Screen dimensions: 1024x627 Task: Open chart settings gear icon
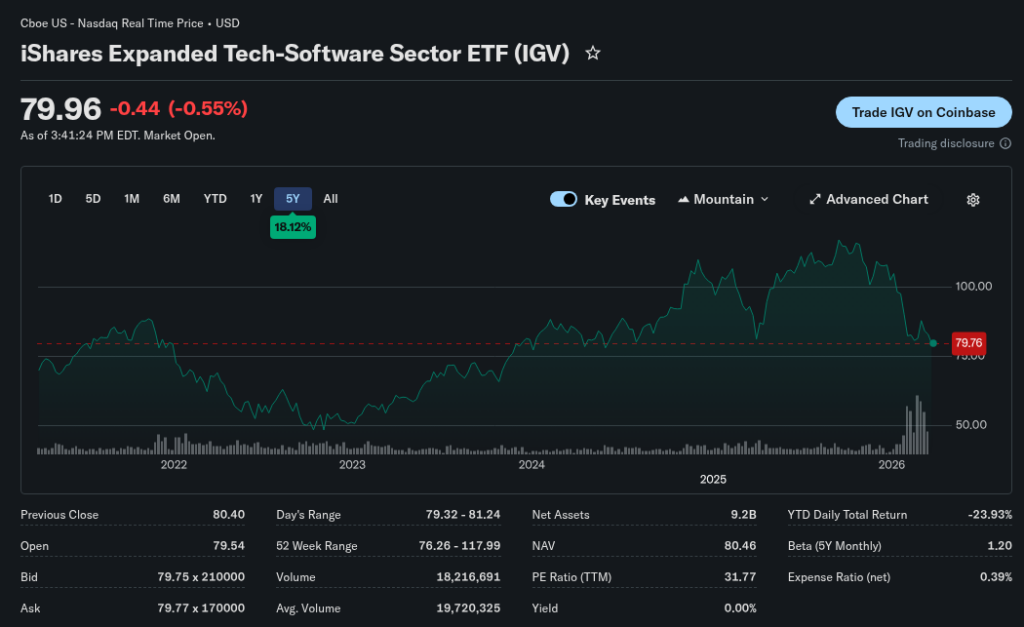(973, 200)
